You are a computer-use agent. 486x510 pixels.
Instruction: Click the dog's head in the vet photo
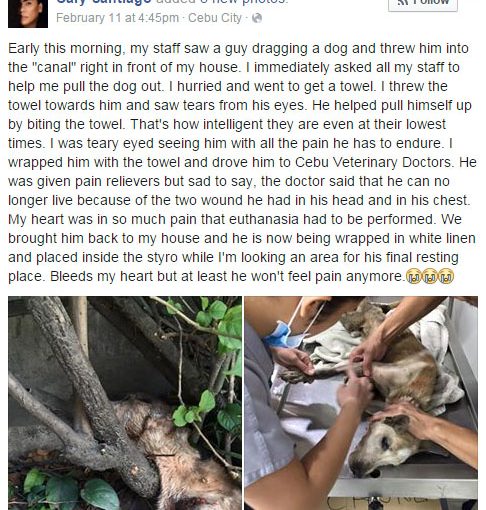tap(383, 445)
